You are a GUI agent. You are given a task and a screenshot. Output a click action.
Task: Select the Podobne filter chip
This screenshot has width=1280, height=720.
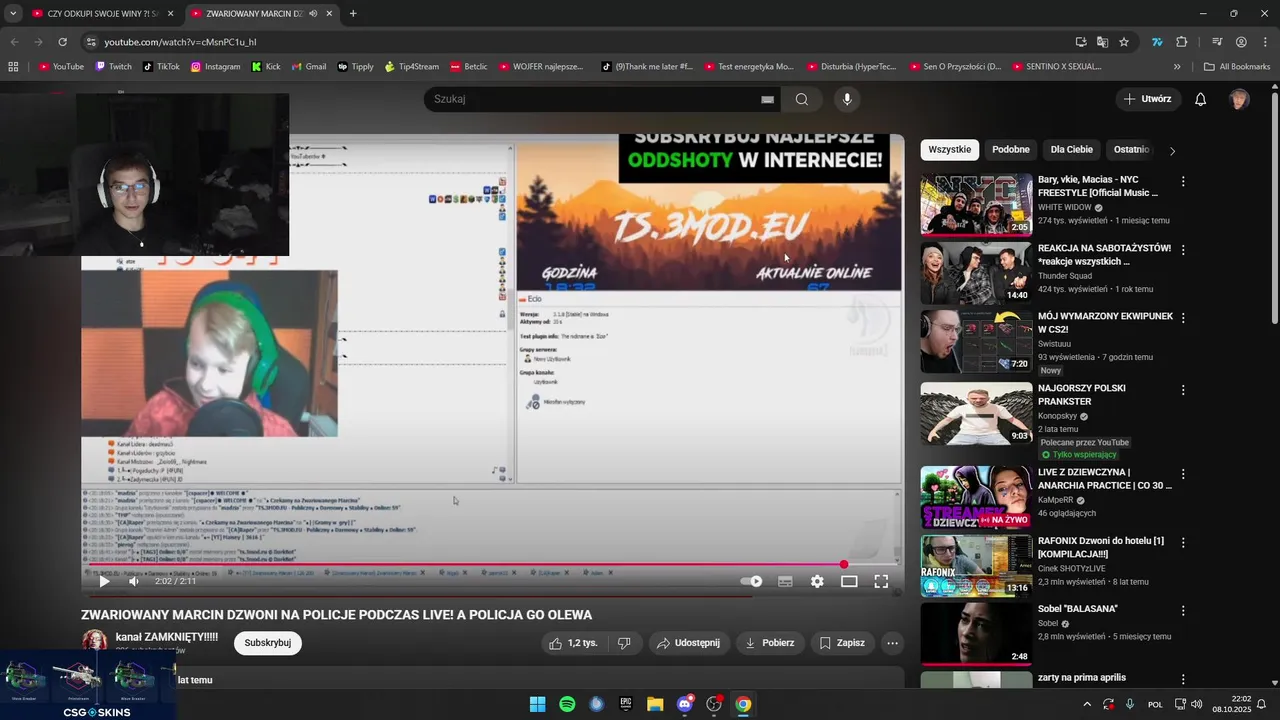(x=1011, y=150)
